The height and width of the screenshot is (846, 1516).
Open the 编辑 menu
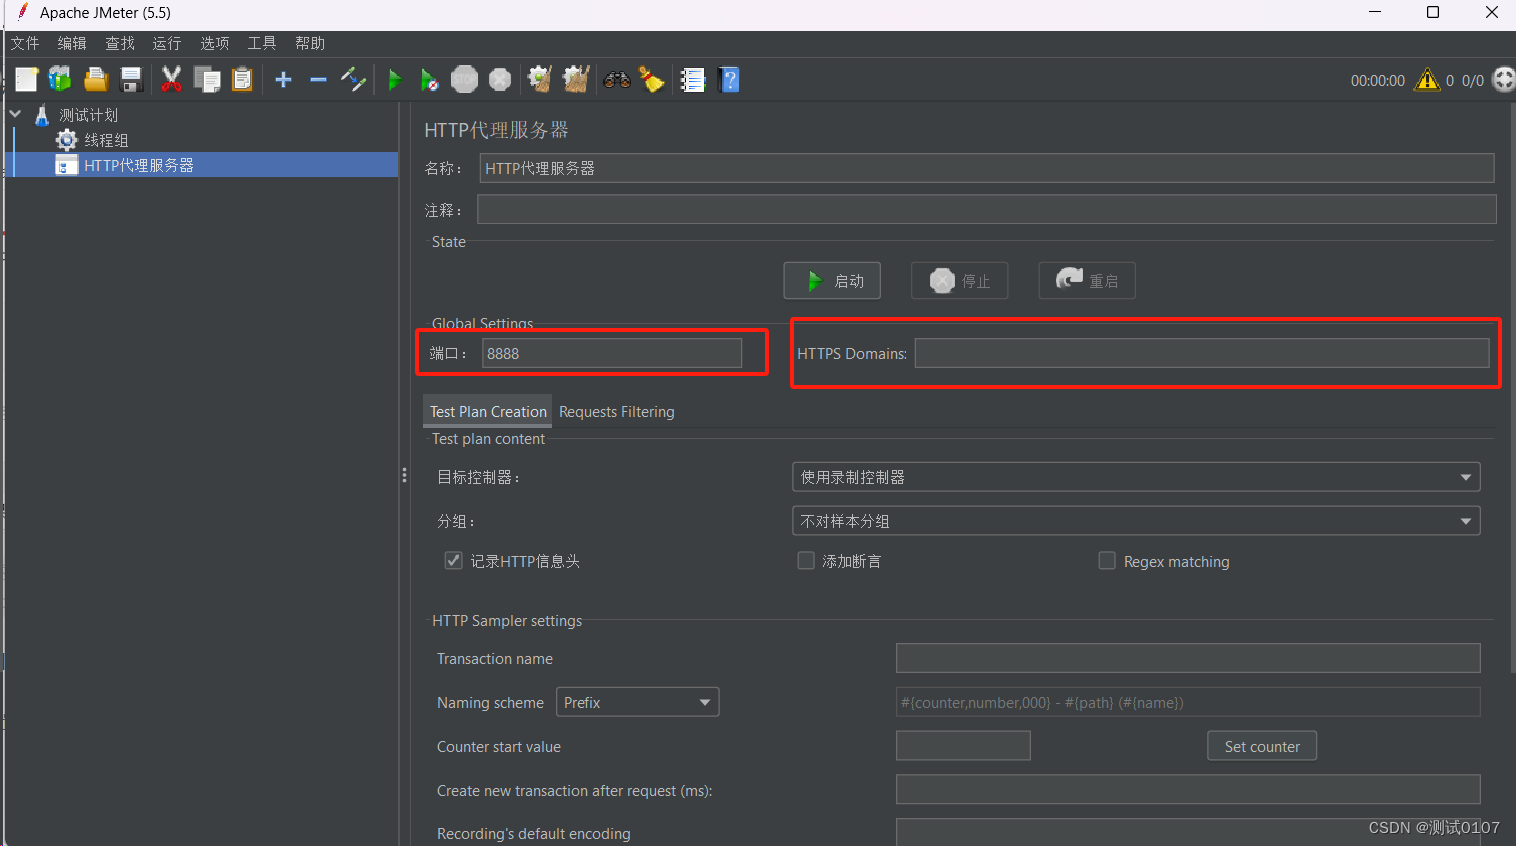pos(72,43)
